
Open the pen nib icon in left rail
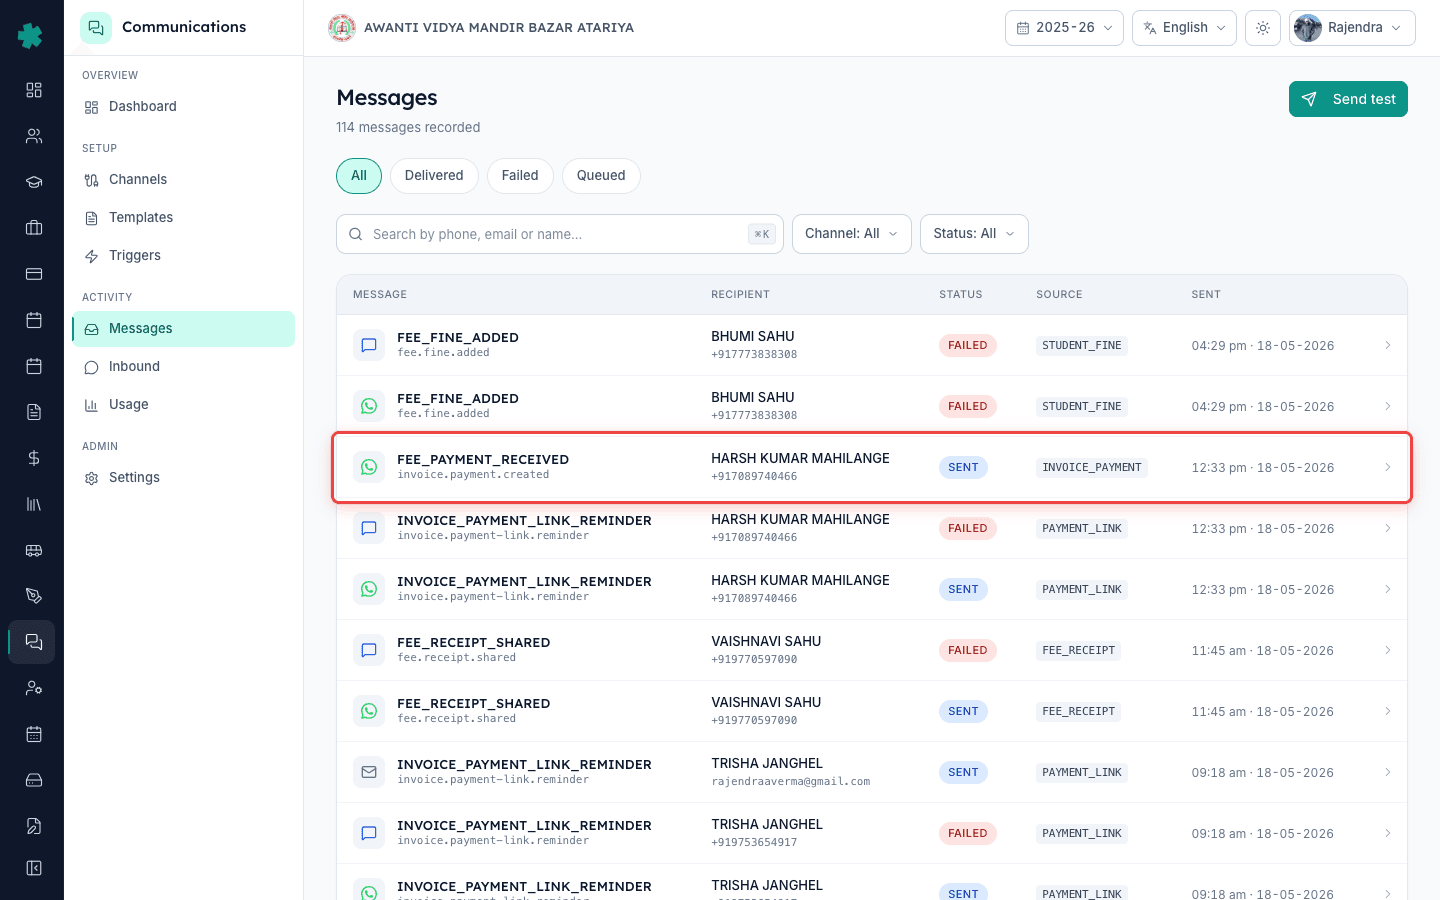pos(34,596)
